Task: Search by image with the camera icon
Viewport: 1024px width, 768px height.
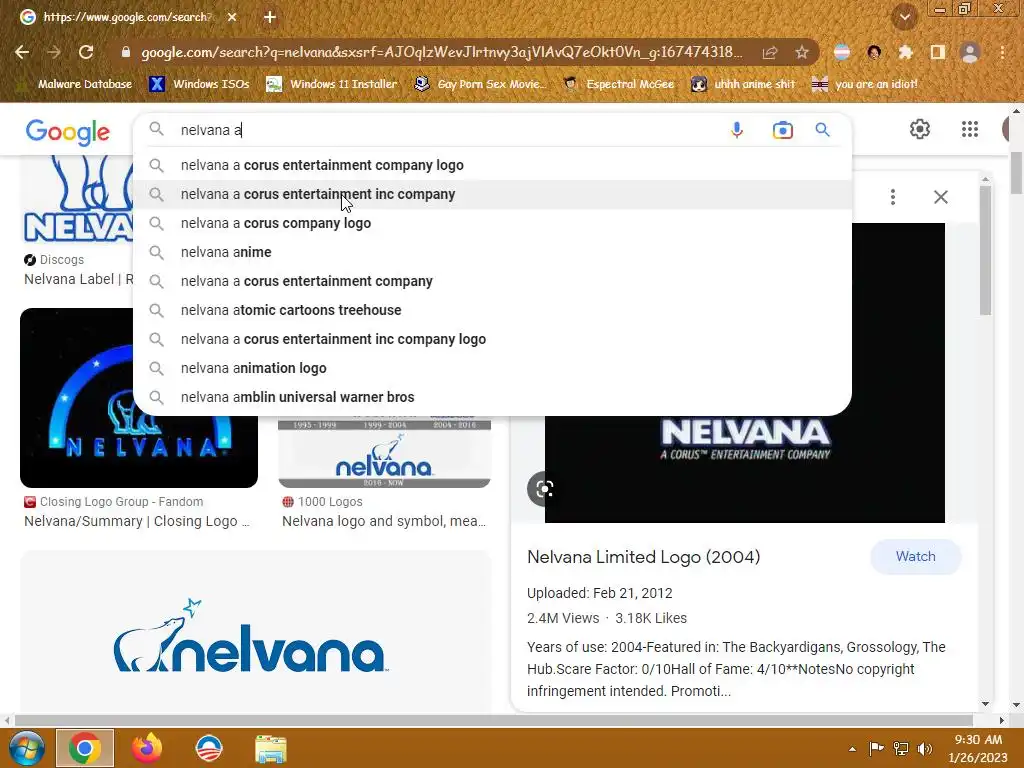Action: point(782,130)
